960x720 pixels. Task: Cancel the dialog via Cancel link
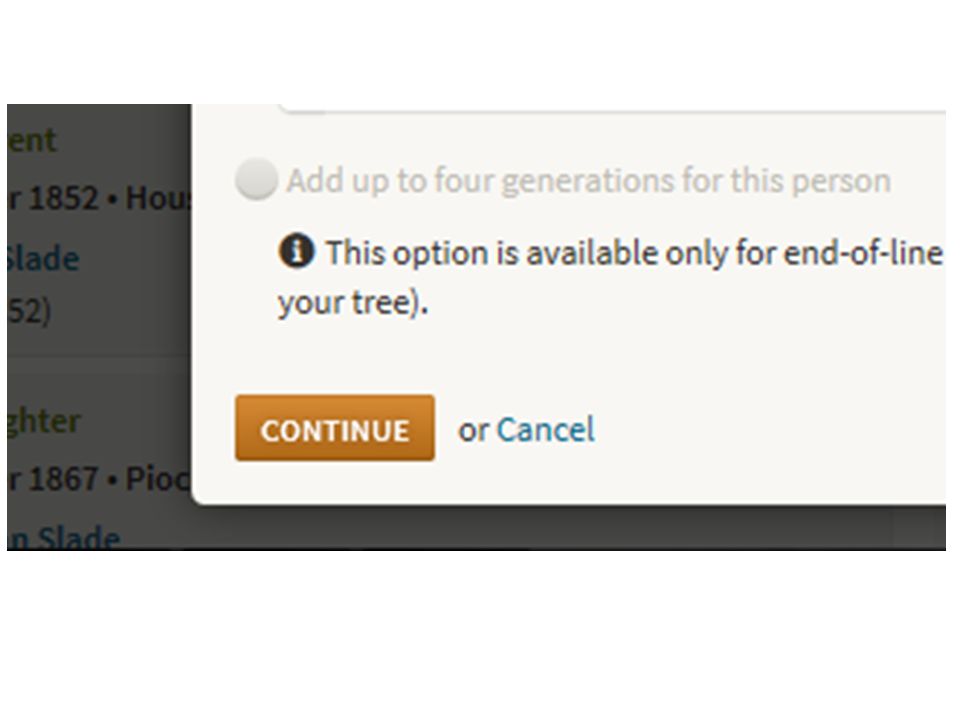(x=545, y=430)
